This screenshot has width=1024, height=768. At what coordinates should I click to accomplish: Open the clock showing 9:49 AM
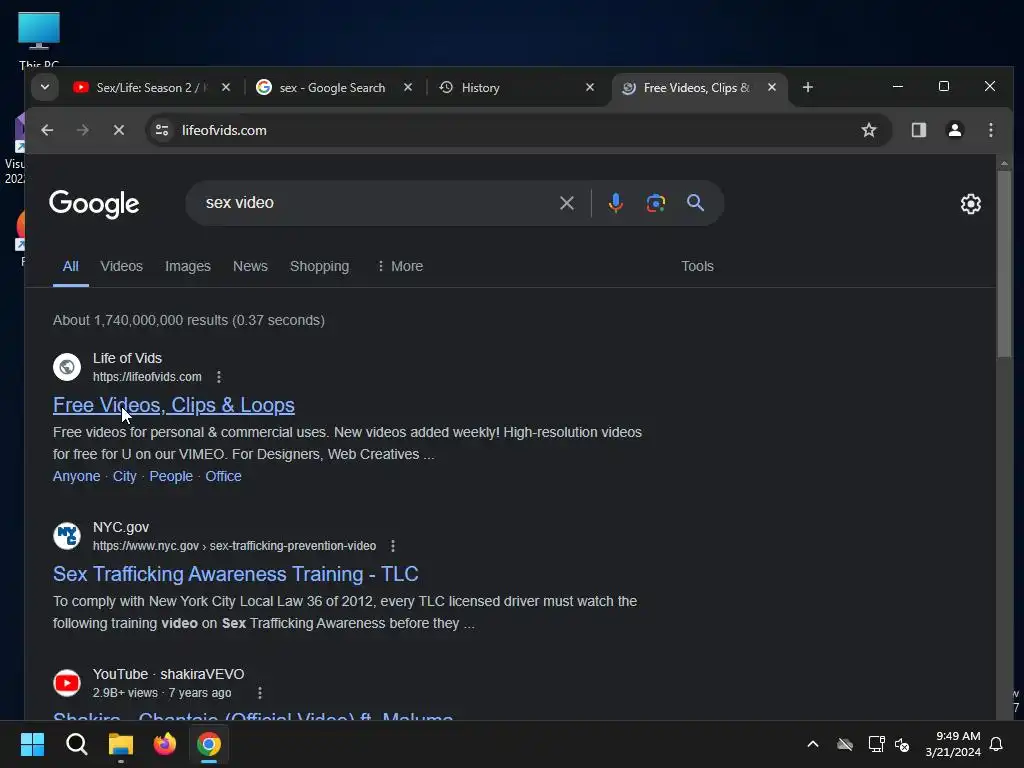click(953, 744)
